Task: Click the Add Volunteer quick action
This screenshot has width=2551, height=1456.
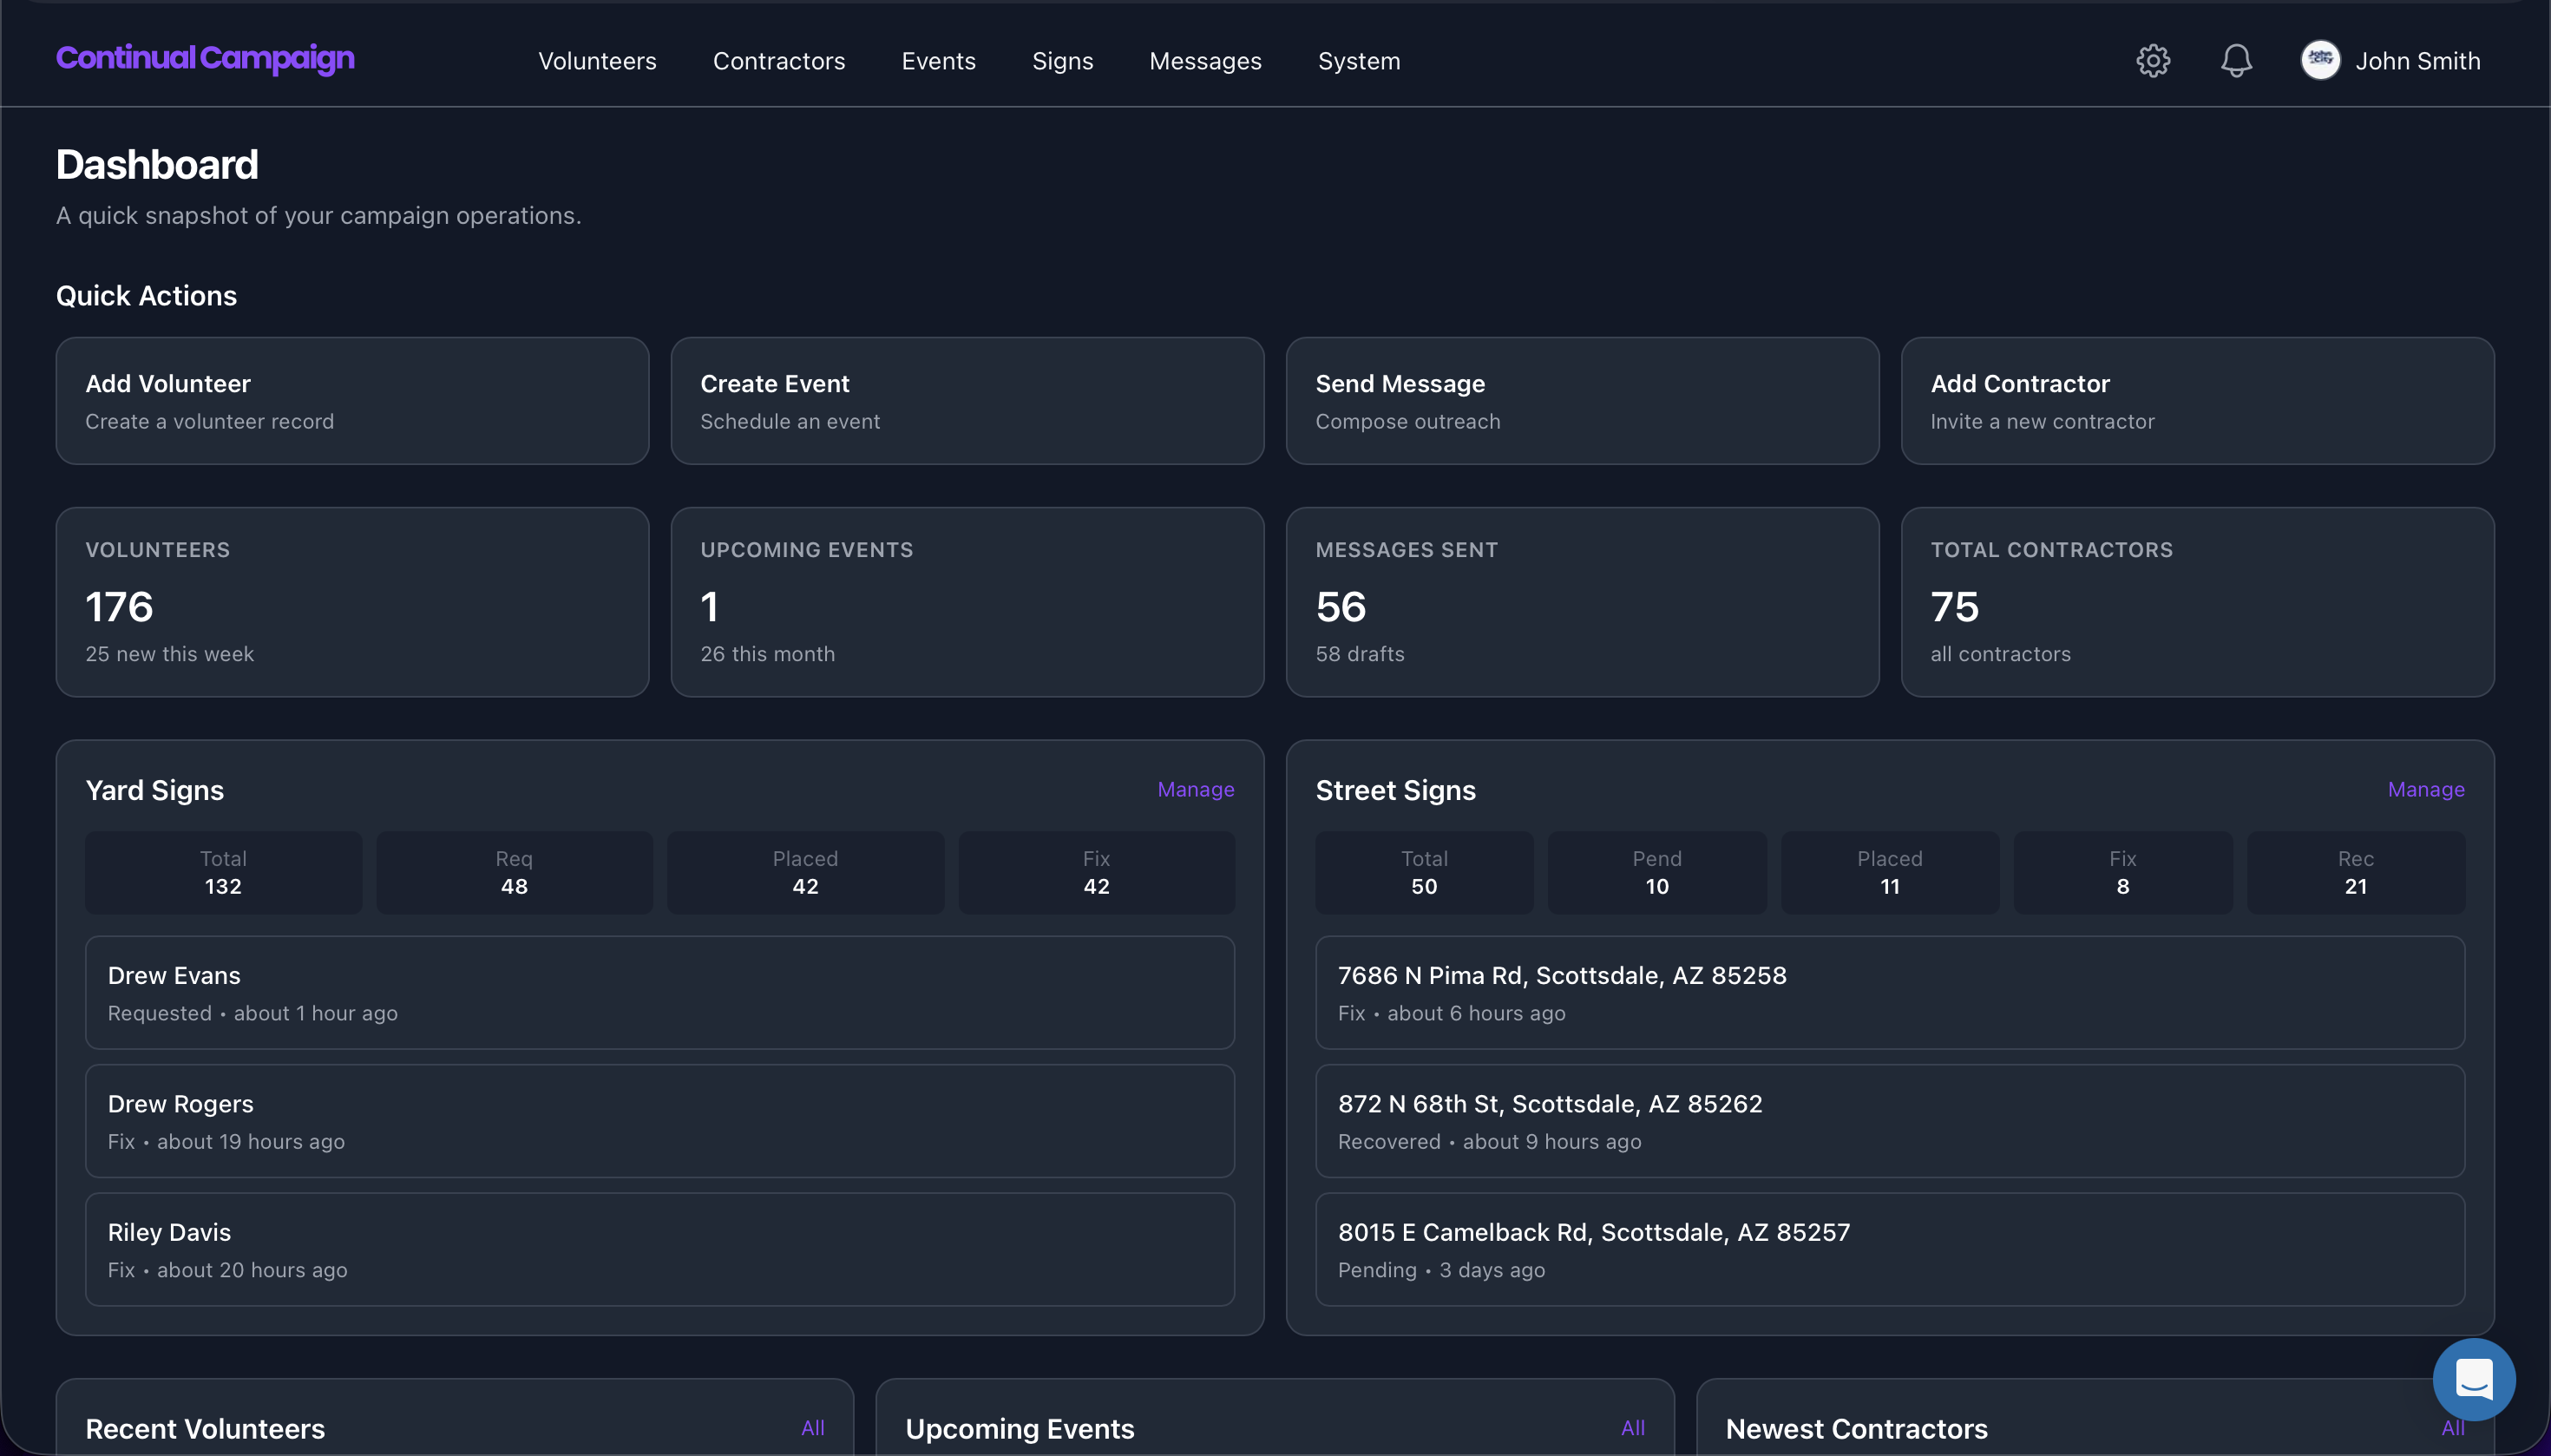Action: (x=352, y=400)
